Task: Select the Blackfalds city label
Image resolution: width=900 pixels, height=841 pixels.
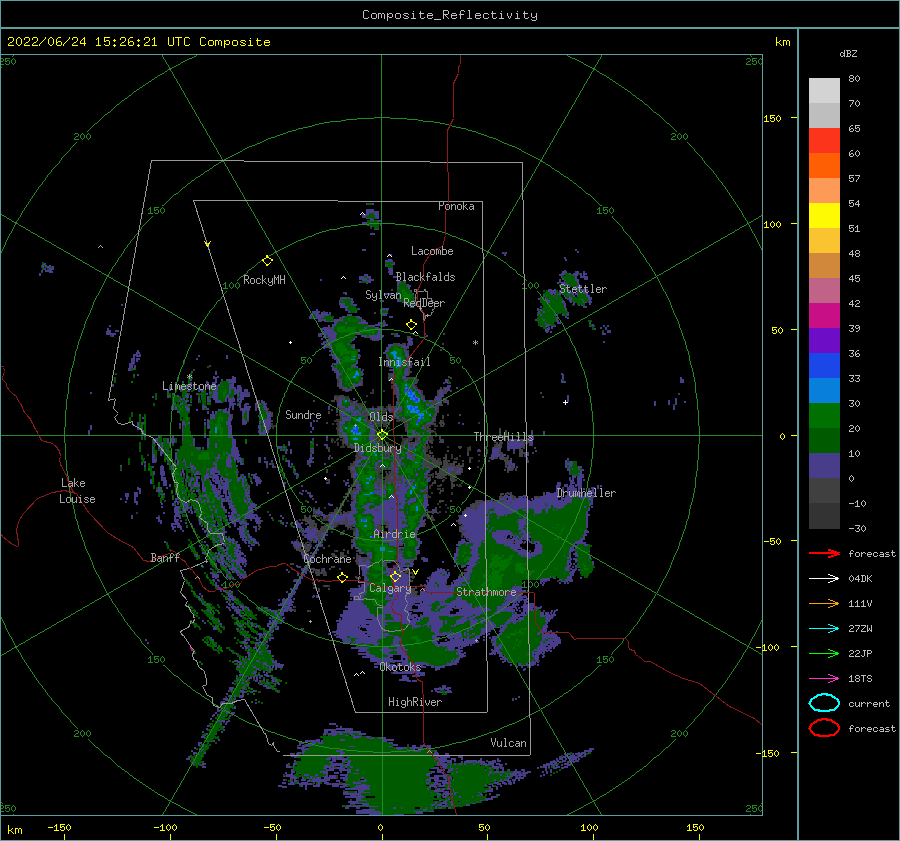Action: click(425, 277)
